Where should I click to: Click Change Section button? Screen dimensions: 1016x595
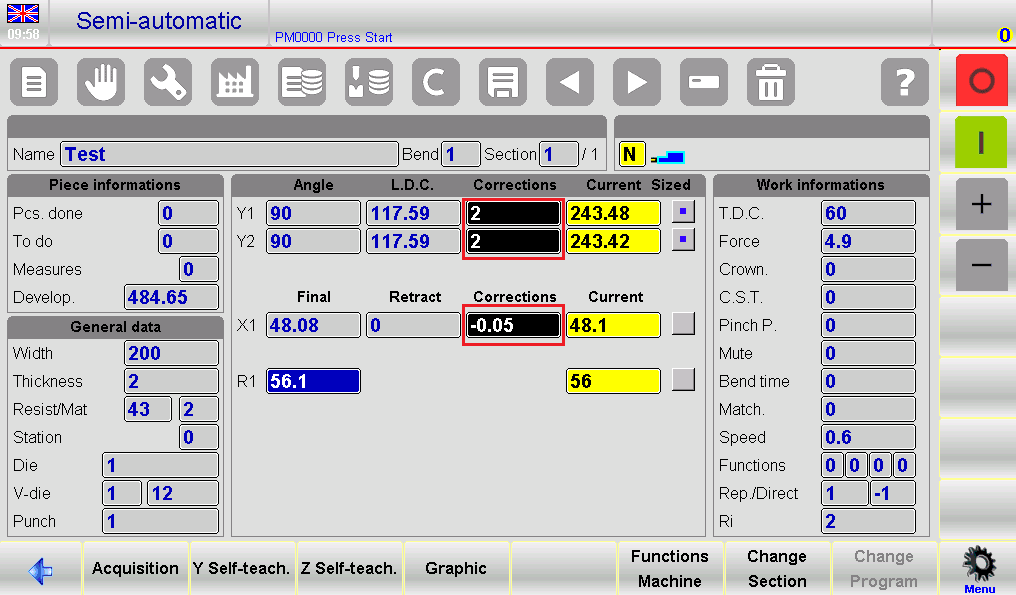click(x=777, y=568)
